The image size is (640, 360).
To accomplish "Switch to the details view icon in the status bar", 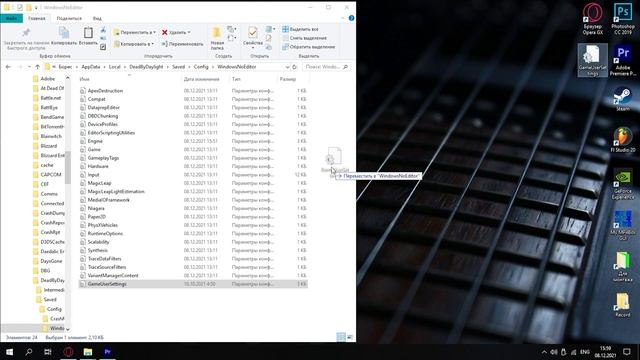I will coord(340,337).
